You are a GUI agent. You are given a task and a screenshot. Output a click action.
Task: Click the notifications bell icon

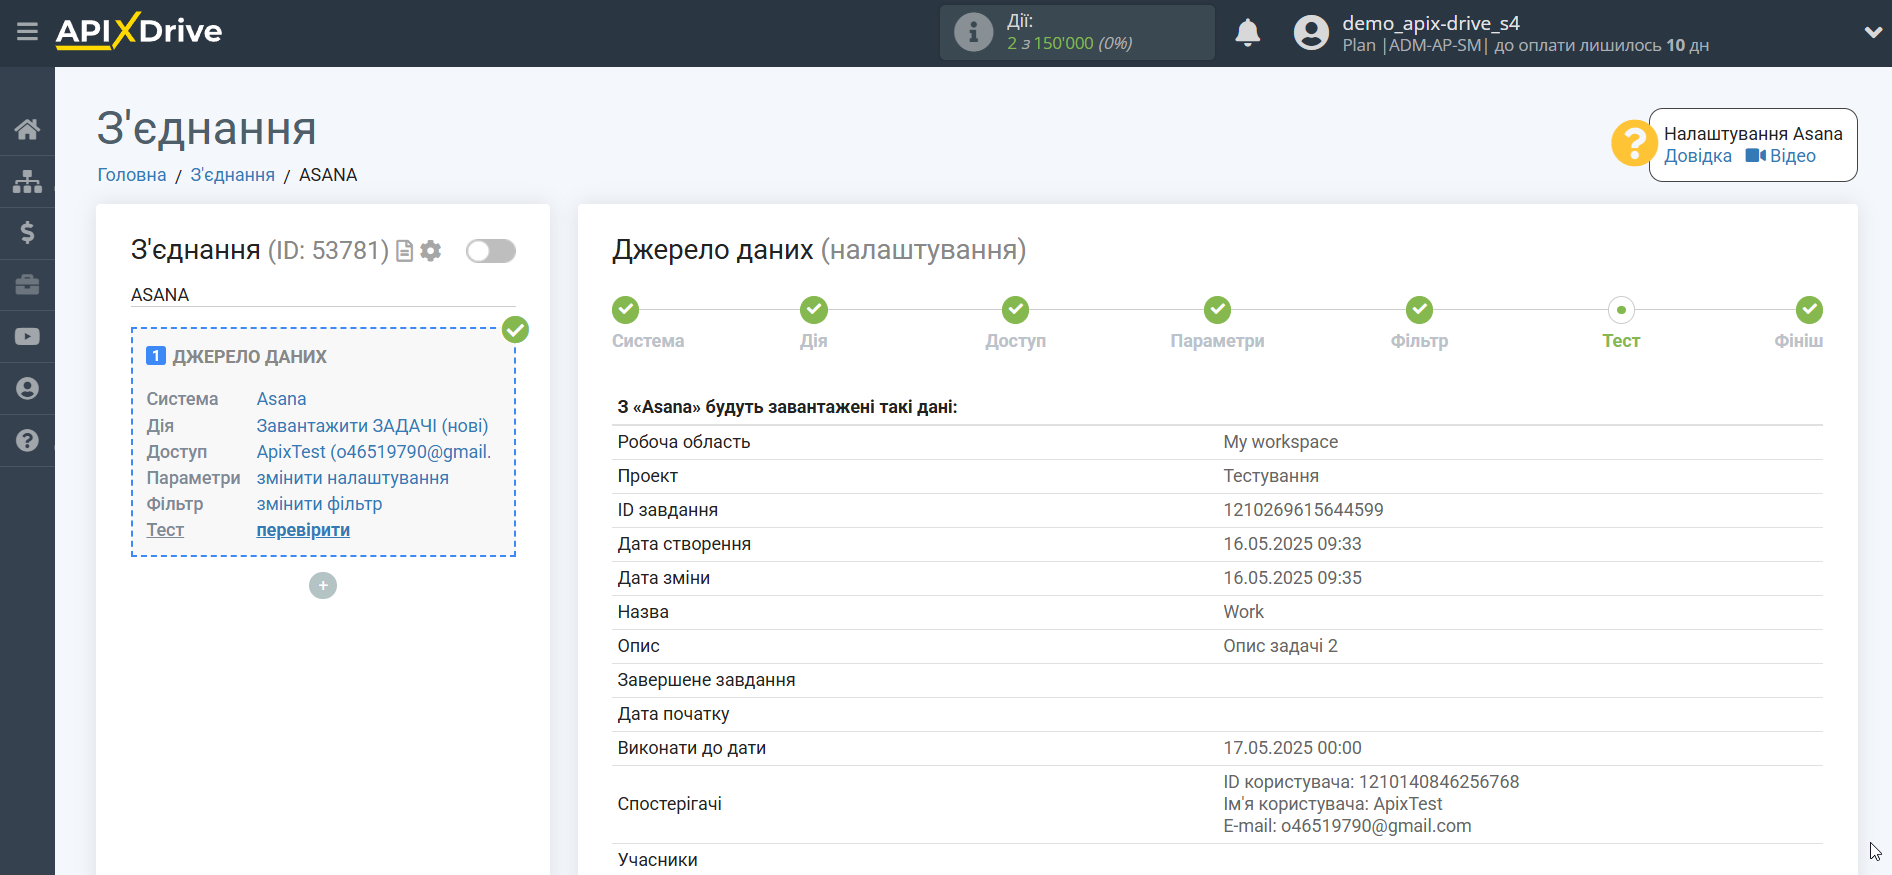click(x=1247, y=33)
